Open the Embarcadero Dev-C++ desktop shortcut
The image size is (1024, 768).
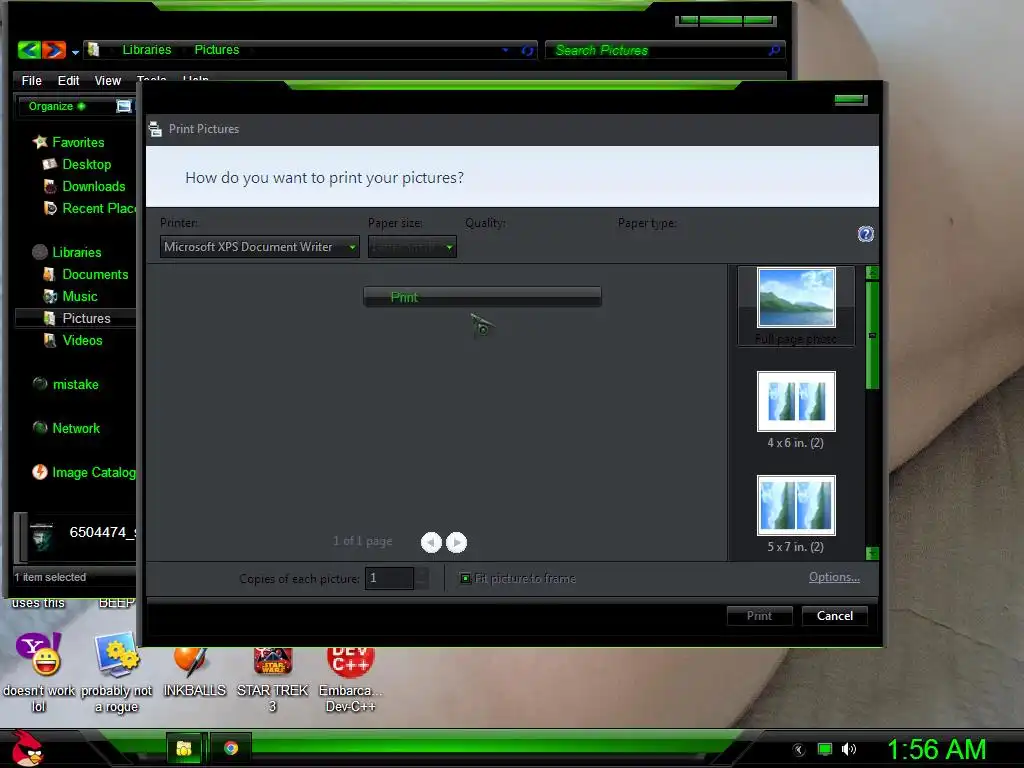(351, 679)
